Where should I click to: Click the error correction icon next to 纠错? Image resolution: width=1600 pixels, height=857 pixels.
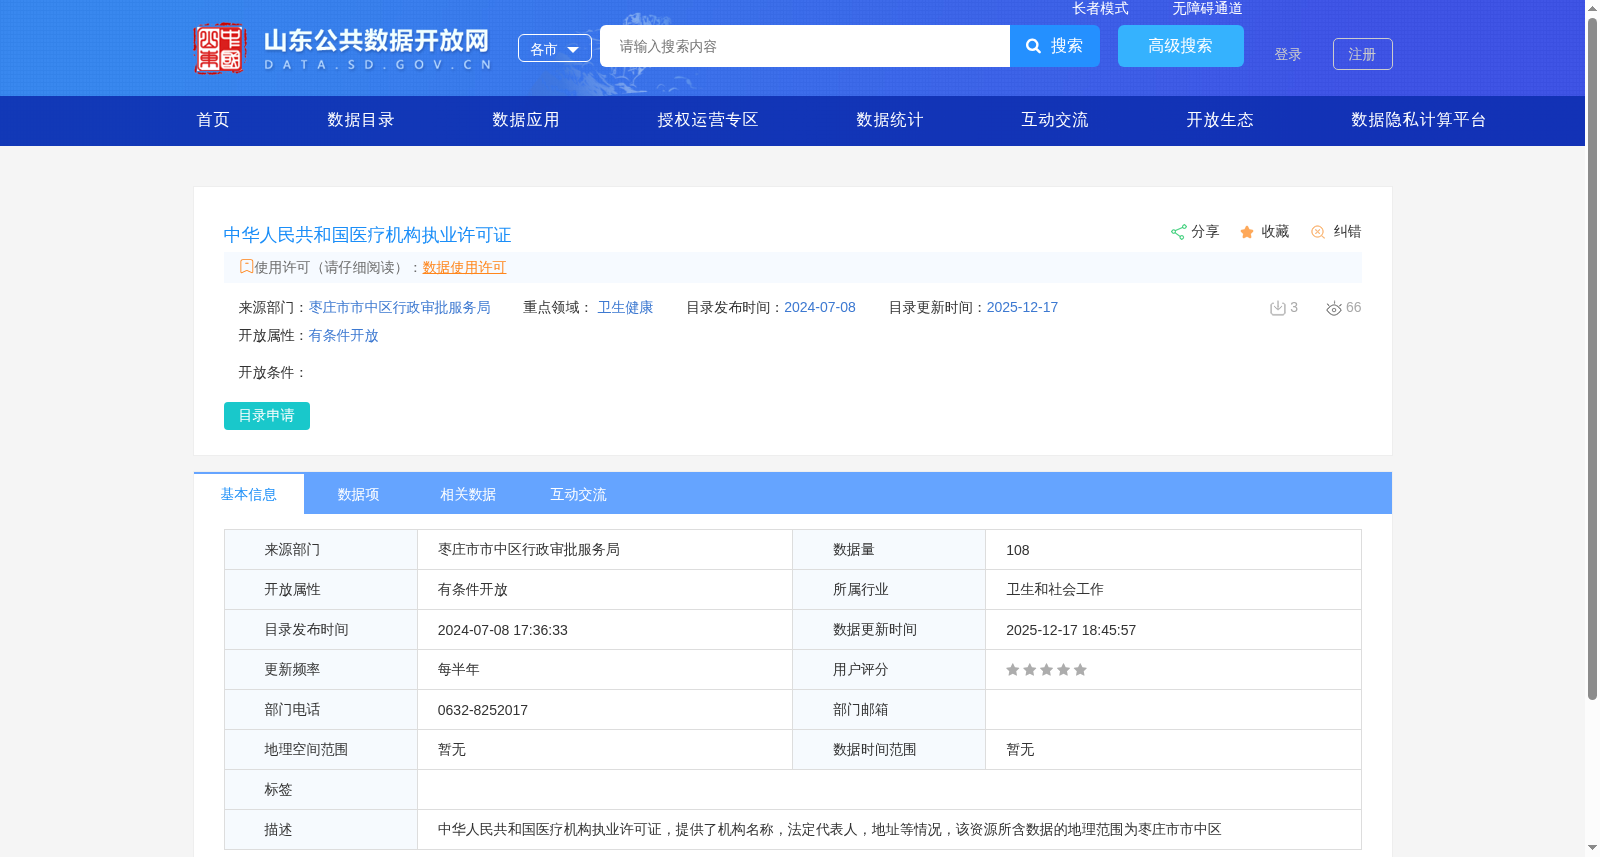[1318, 232]
